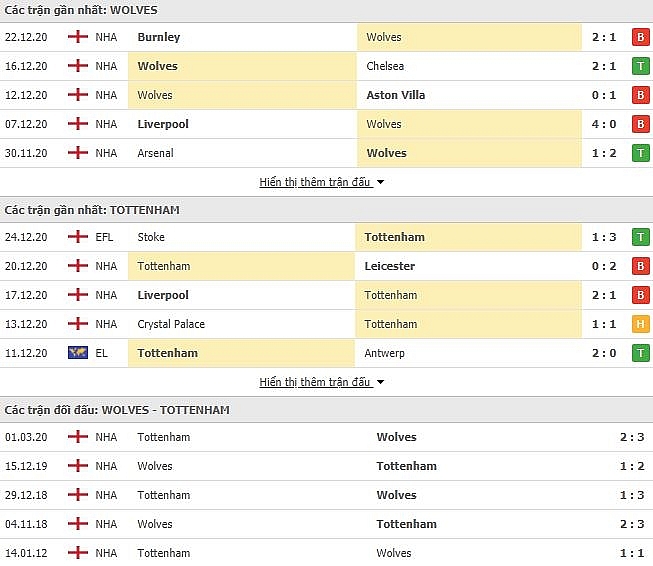Click the dropdown arrow under Tottenham recent matches
Image resolution: width=653 pixels, height=566 pixels.
click(380, 382)
